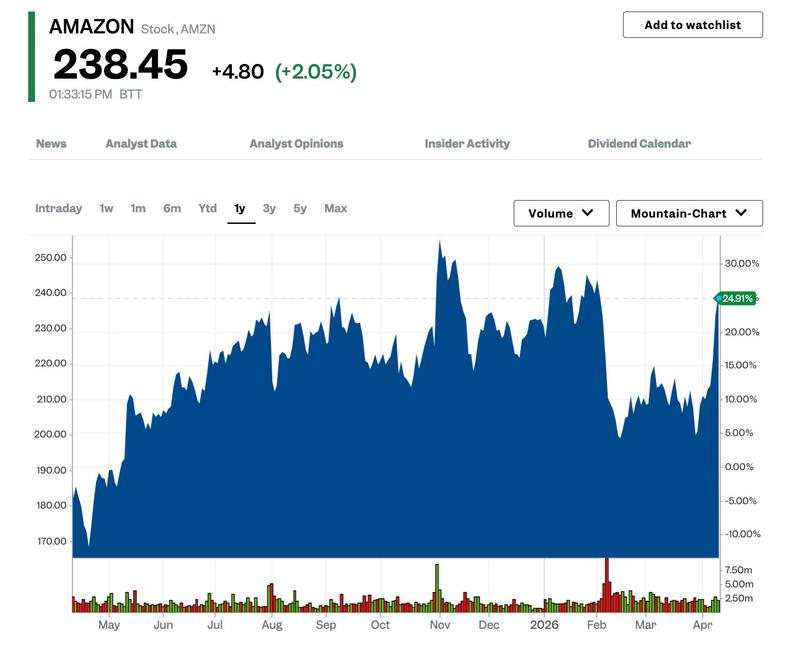Select the 1m chart range

(138, 208)
